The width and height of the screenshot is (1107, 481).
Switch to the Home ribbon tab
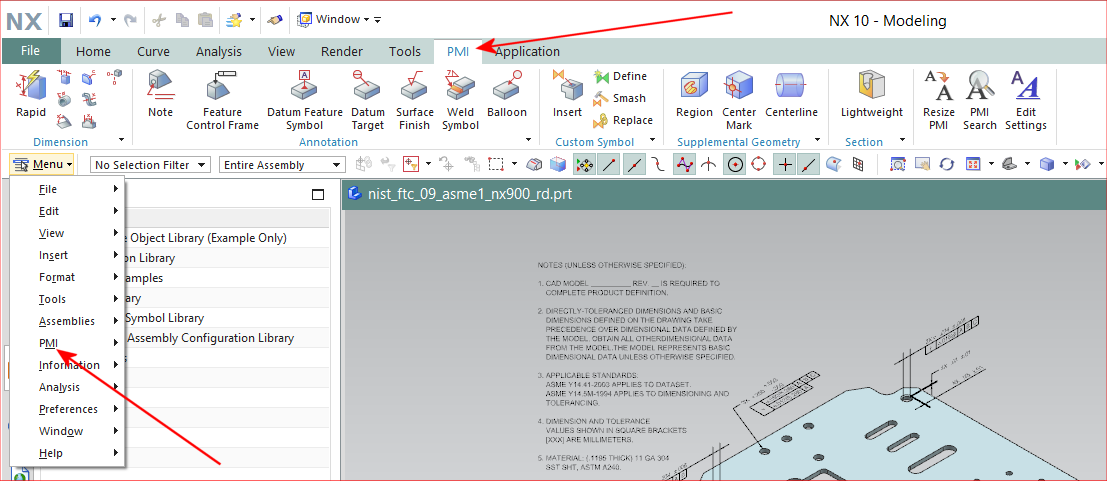pos(93,52)
